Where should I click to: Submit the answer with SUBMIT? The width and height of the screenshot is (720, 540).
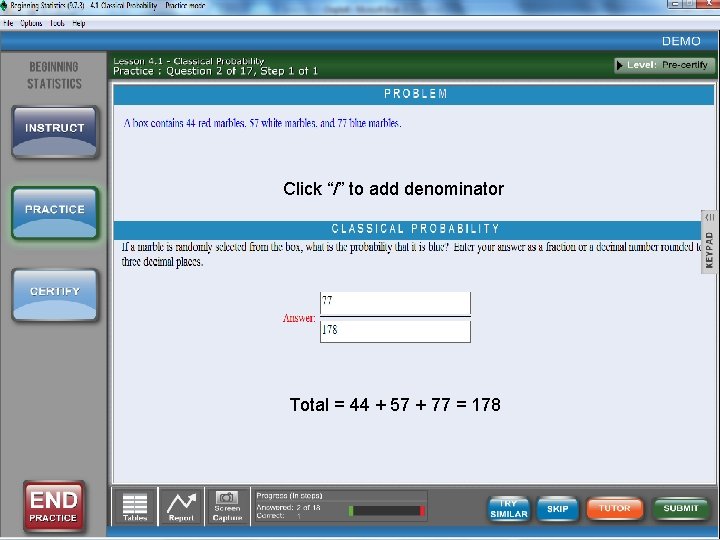pyautogui.click(x=681, y=508)
